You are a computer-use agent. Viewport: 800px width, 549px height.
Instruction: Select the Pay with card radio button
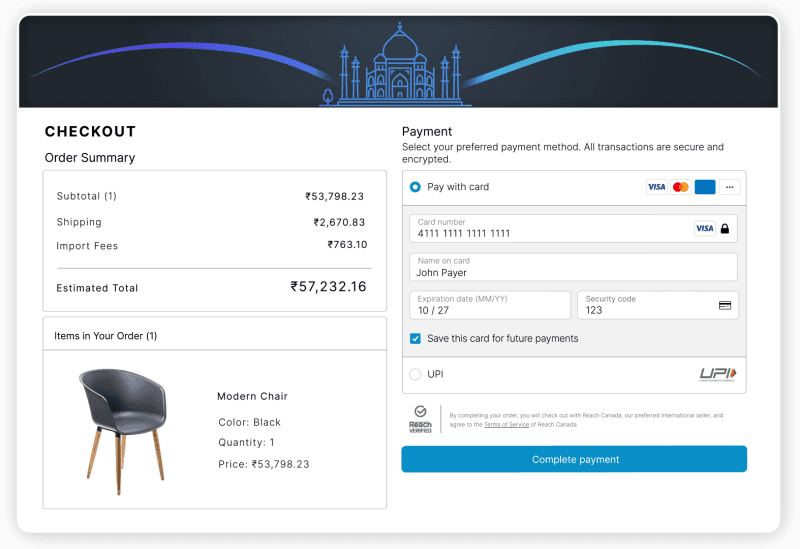[x=415, y=187]
